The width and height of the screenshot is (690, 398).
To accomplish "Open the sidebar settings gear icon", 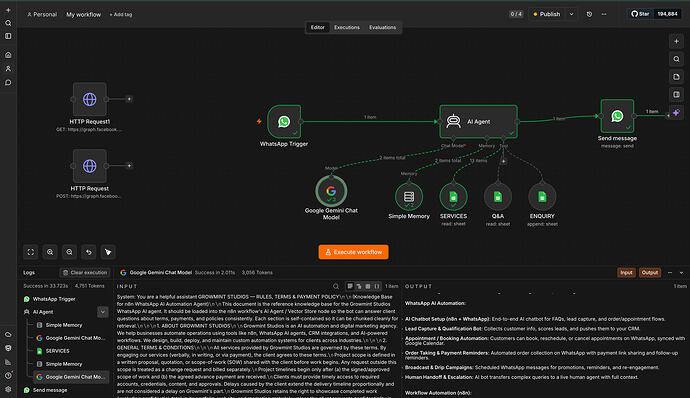I will [8, 389].
